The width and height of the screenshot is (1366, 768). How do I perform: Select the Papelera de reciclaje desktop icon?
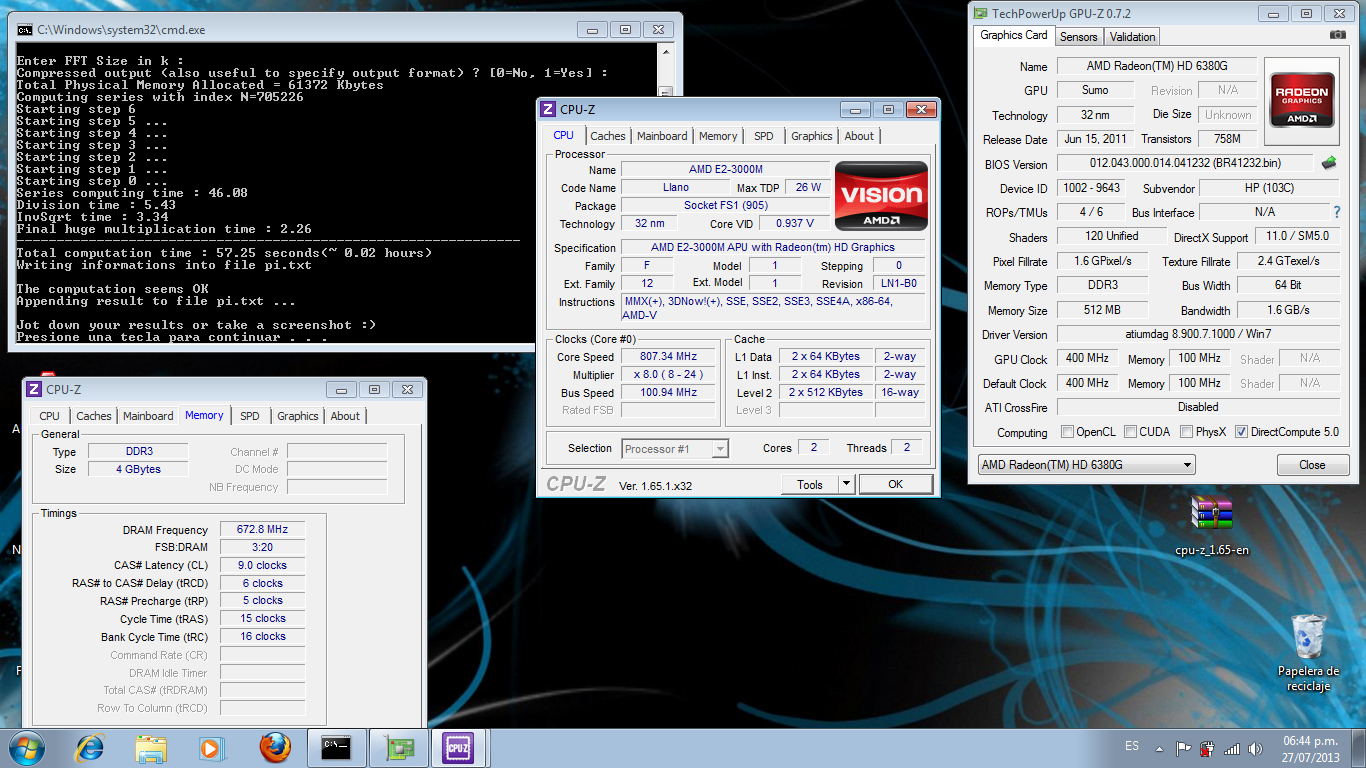pyautogui.click(x=1308, y=652)
